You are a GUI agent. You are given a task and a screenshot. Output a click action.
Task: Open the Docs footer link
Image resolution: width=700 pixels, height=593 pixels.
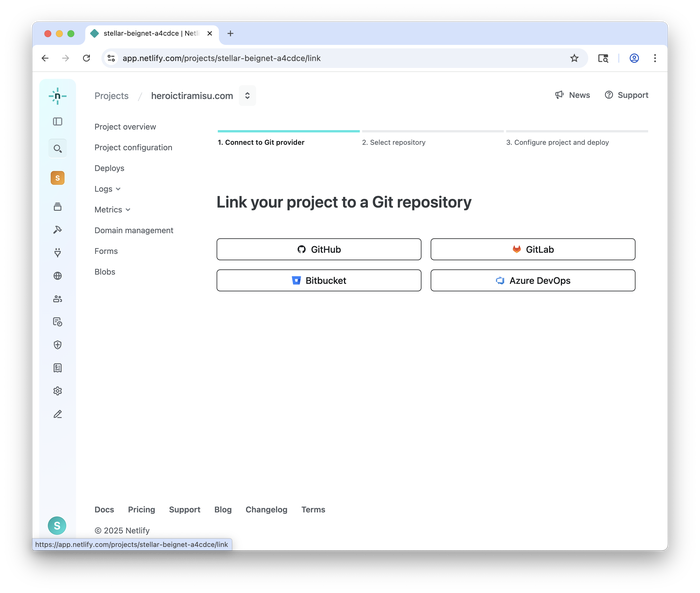pyautogui.click(x=104, y=509)
